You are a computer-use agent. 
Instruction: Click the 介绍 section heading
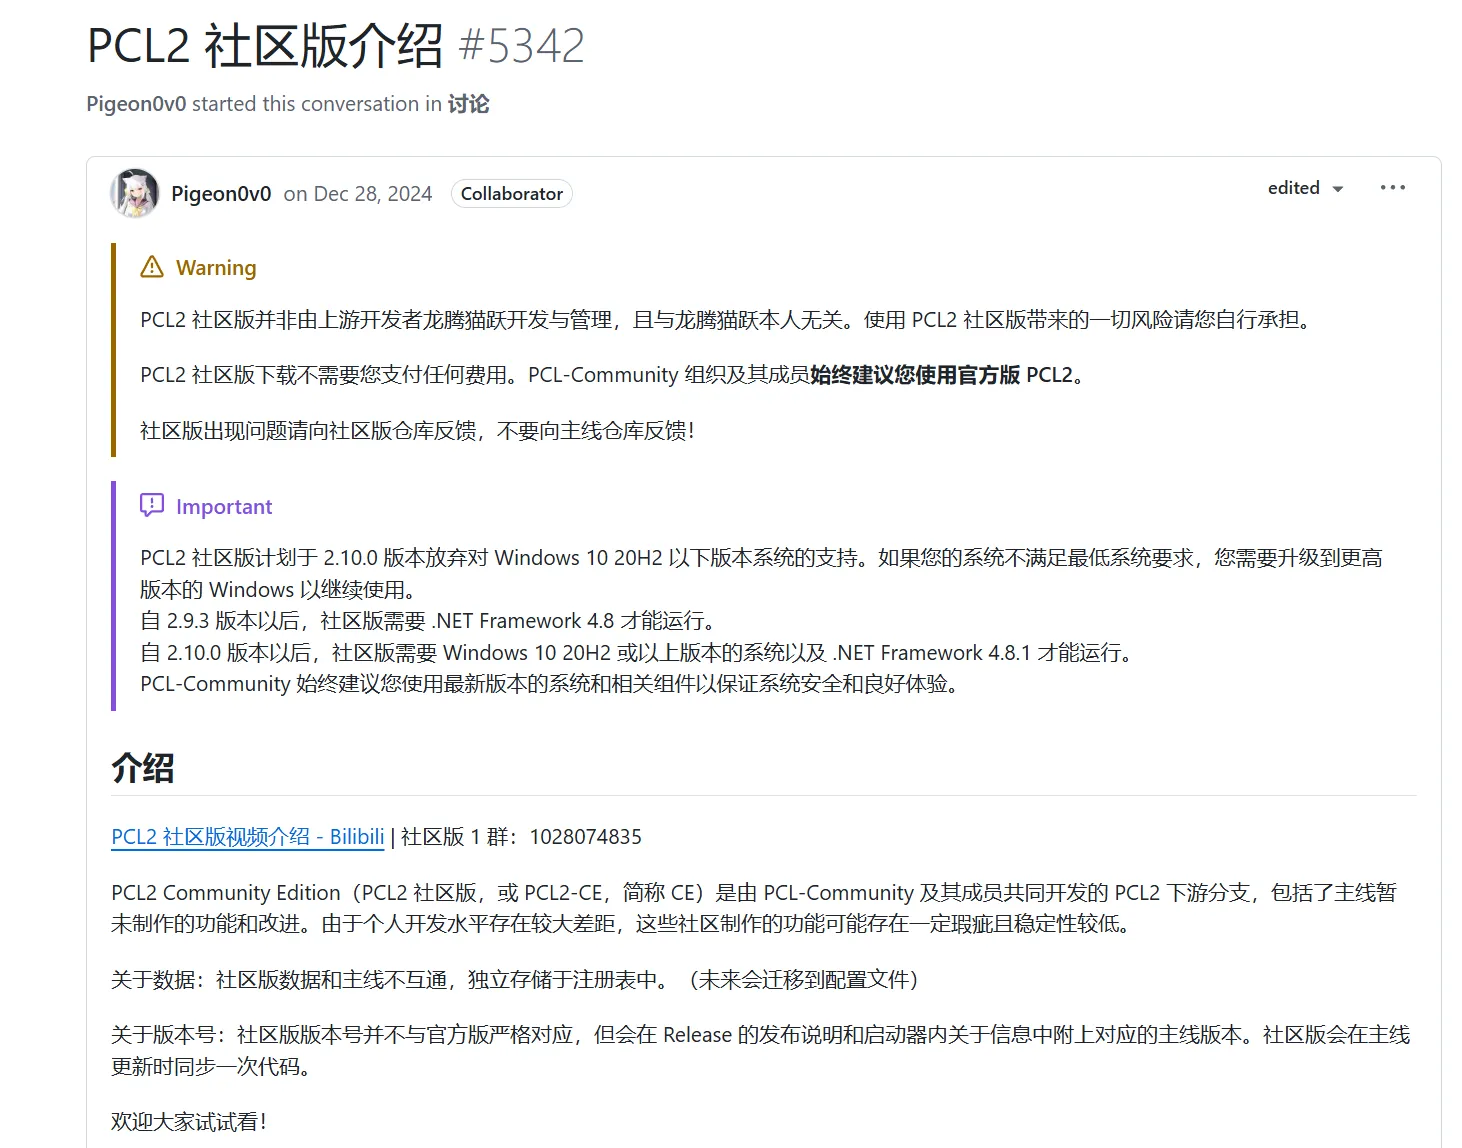pyautogui.click(x=143, y=768)
